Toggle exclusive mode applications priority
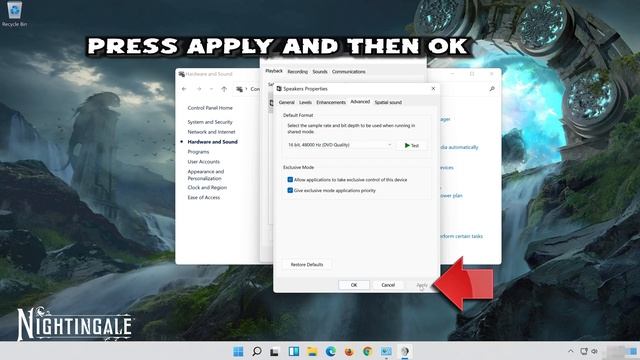 [x=290, y=190]
